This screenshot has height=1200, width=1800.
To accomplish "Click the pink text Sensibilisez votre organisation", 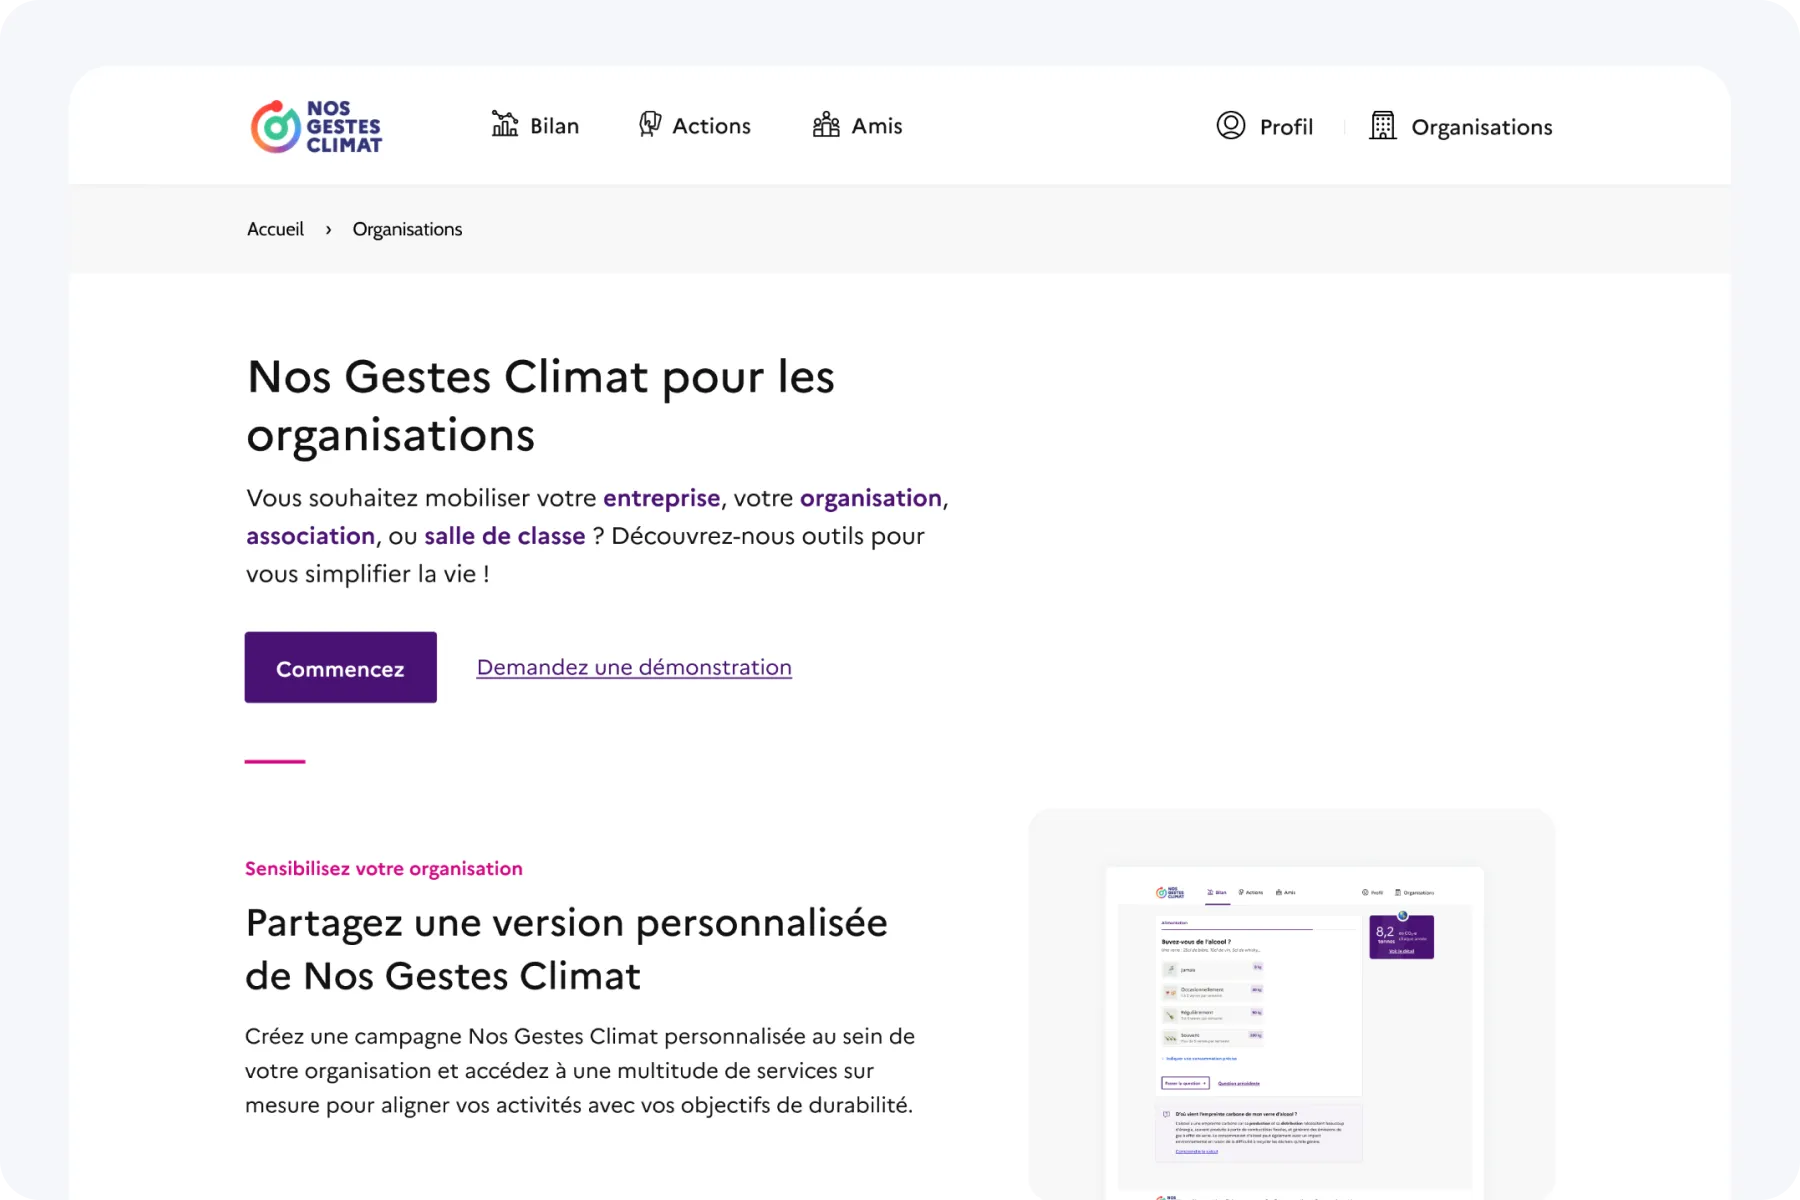I will point(384,868).
